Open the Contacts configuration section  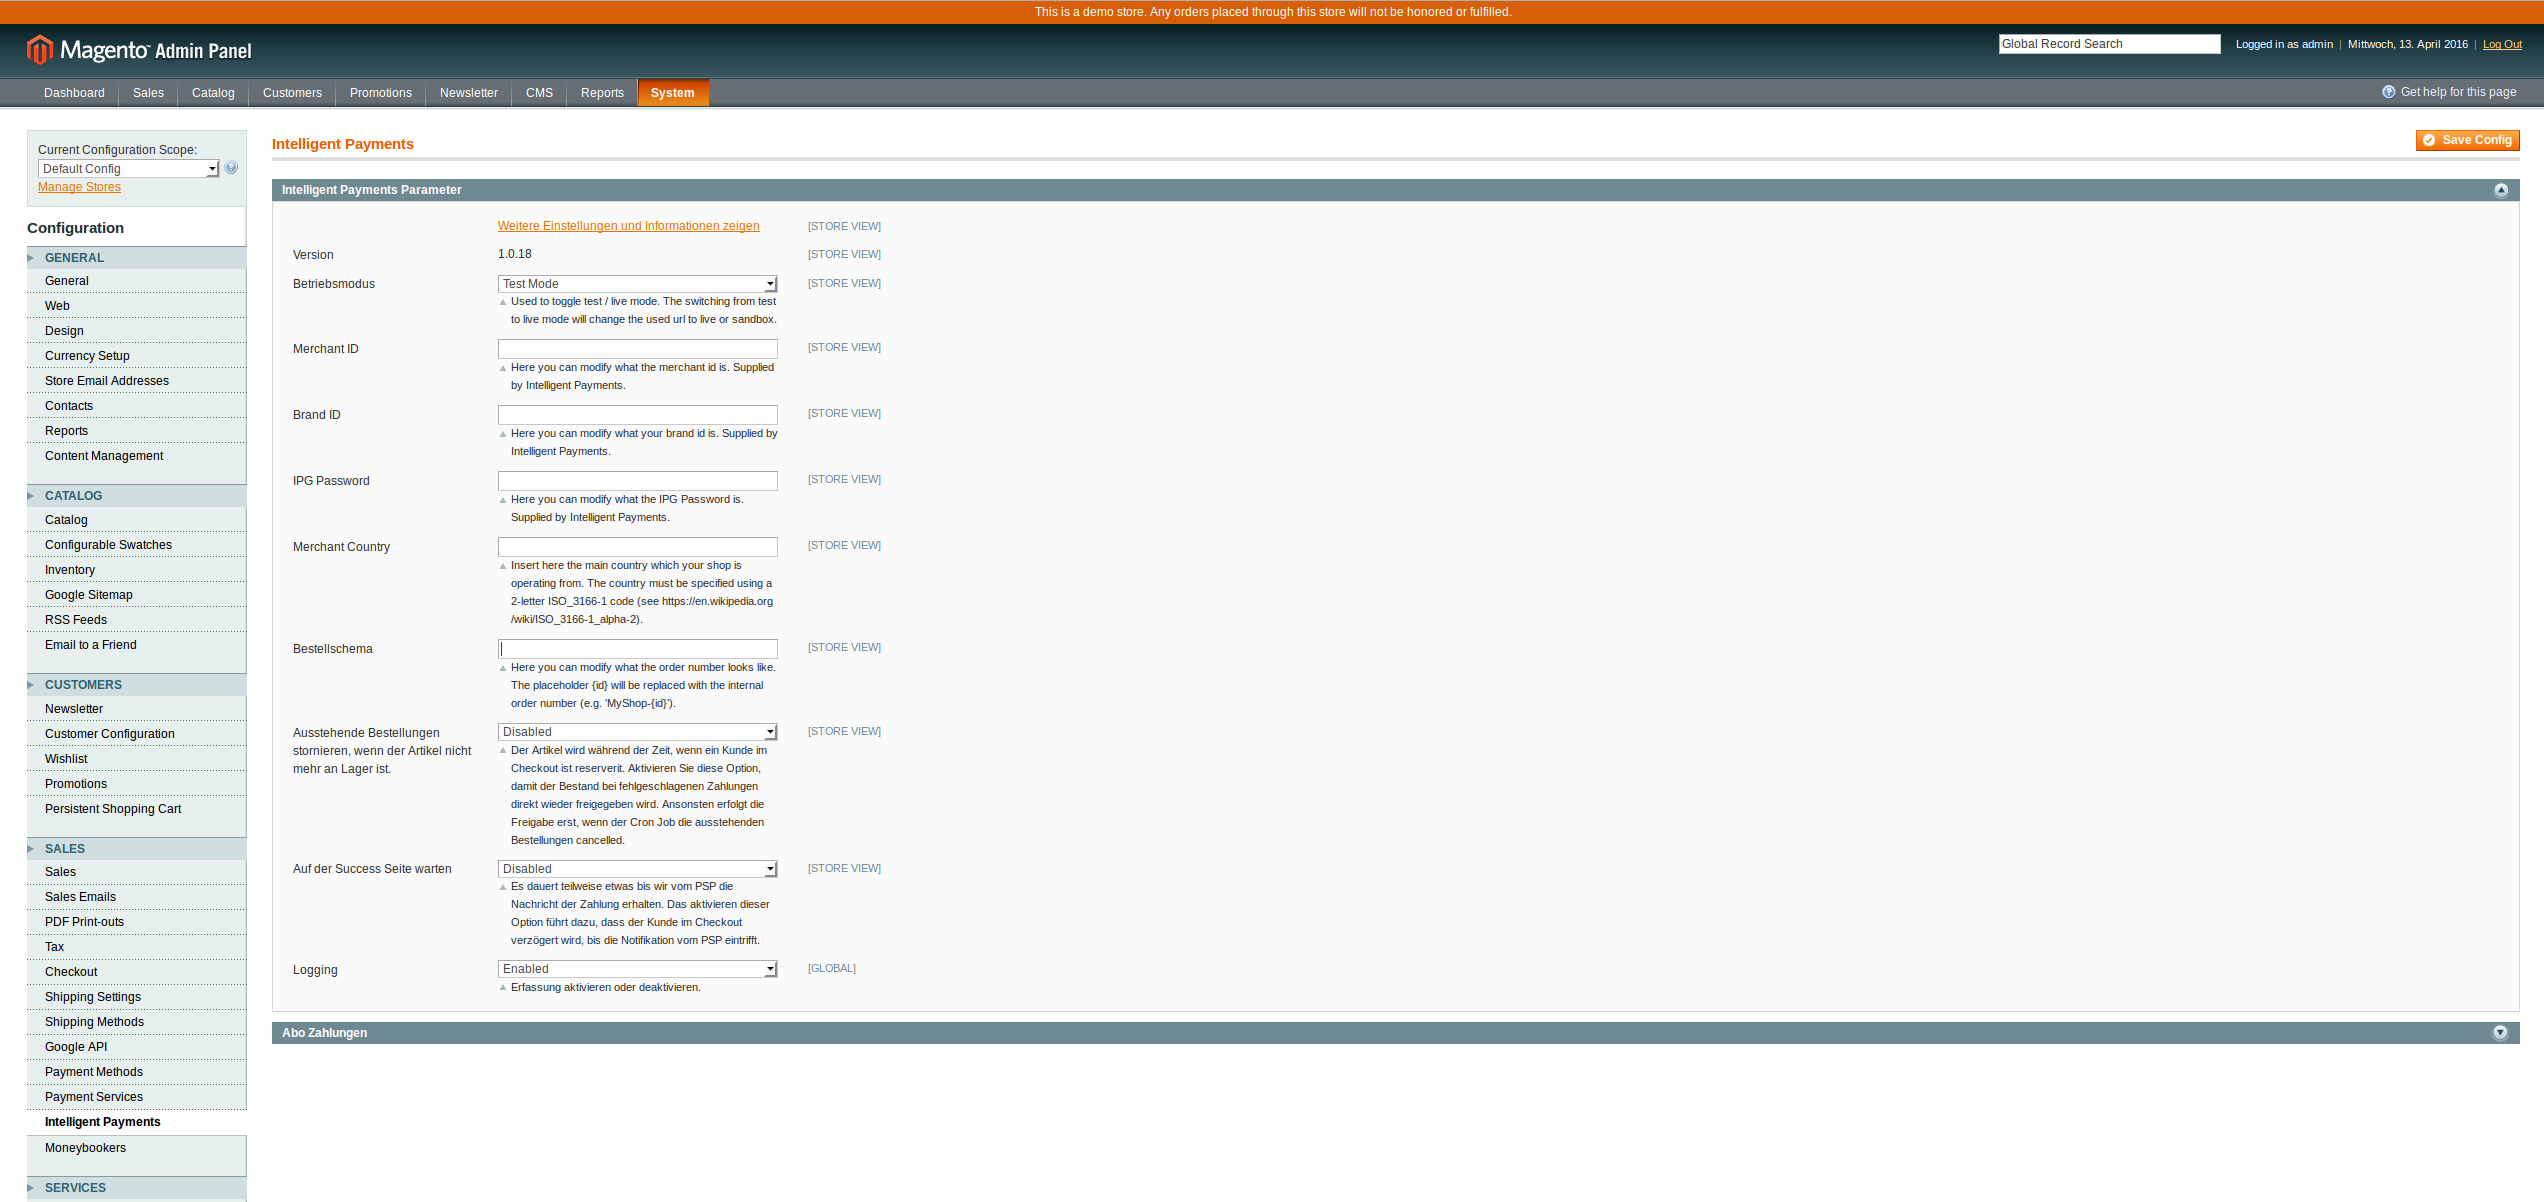(136, 406)
